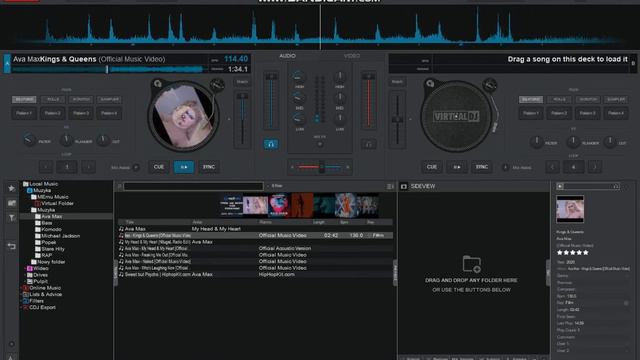
Task: Click right deck FLANGER effect knob
Action: pyautogui.click(x=573, y=142)
